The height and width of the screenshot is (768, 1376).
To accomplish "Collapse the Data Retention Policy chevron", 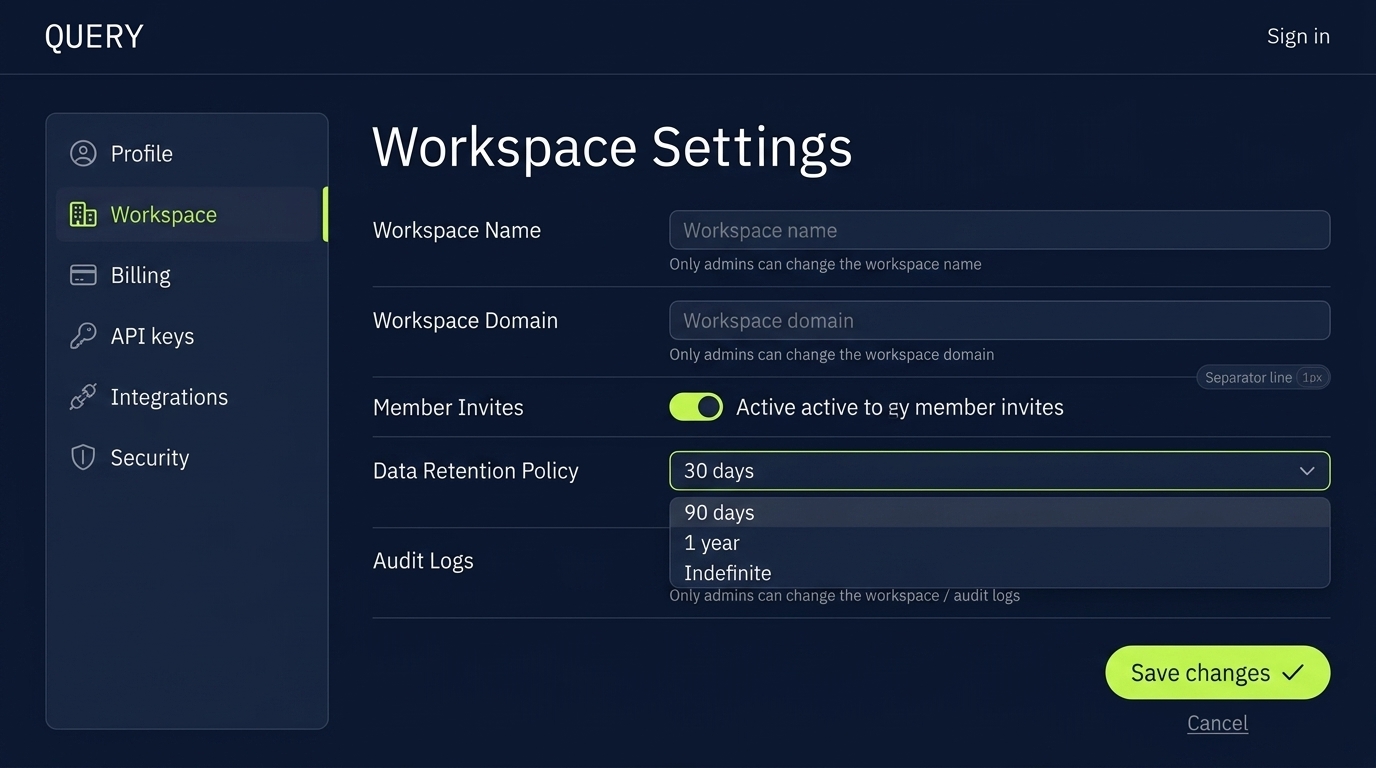I will coord(1307,471).
